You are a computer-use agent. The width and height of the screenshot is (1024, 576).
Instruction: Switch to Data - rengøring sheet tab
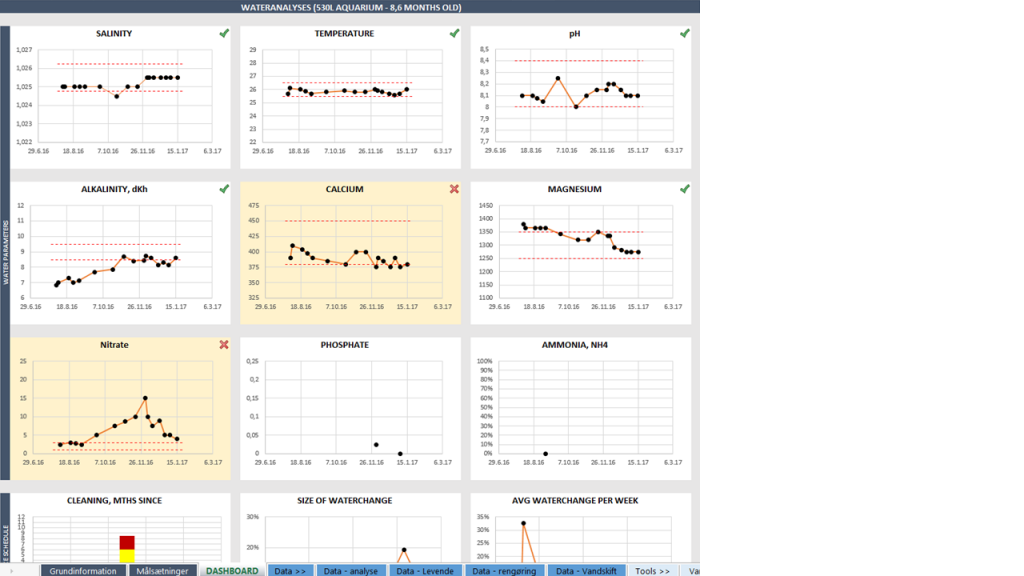tap(504, 571)
